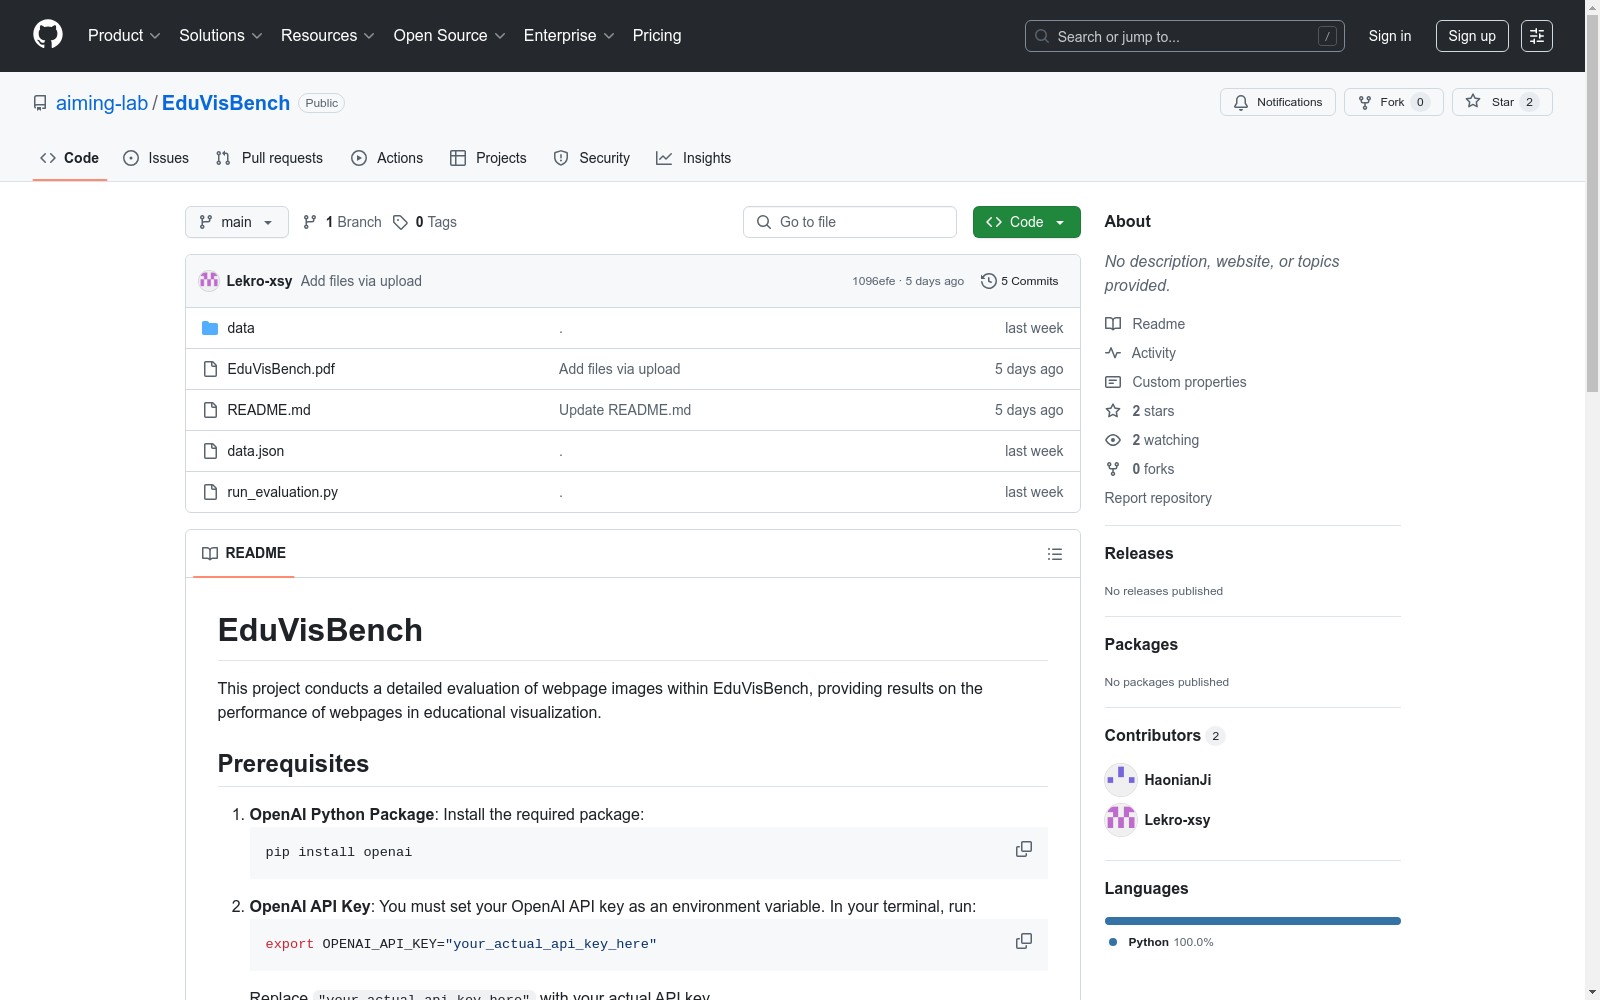View the 5 Commits link
1600x1000 pixels.
click(x=1020, y=281)
